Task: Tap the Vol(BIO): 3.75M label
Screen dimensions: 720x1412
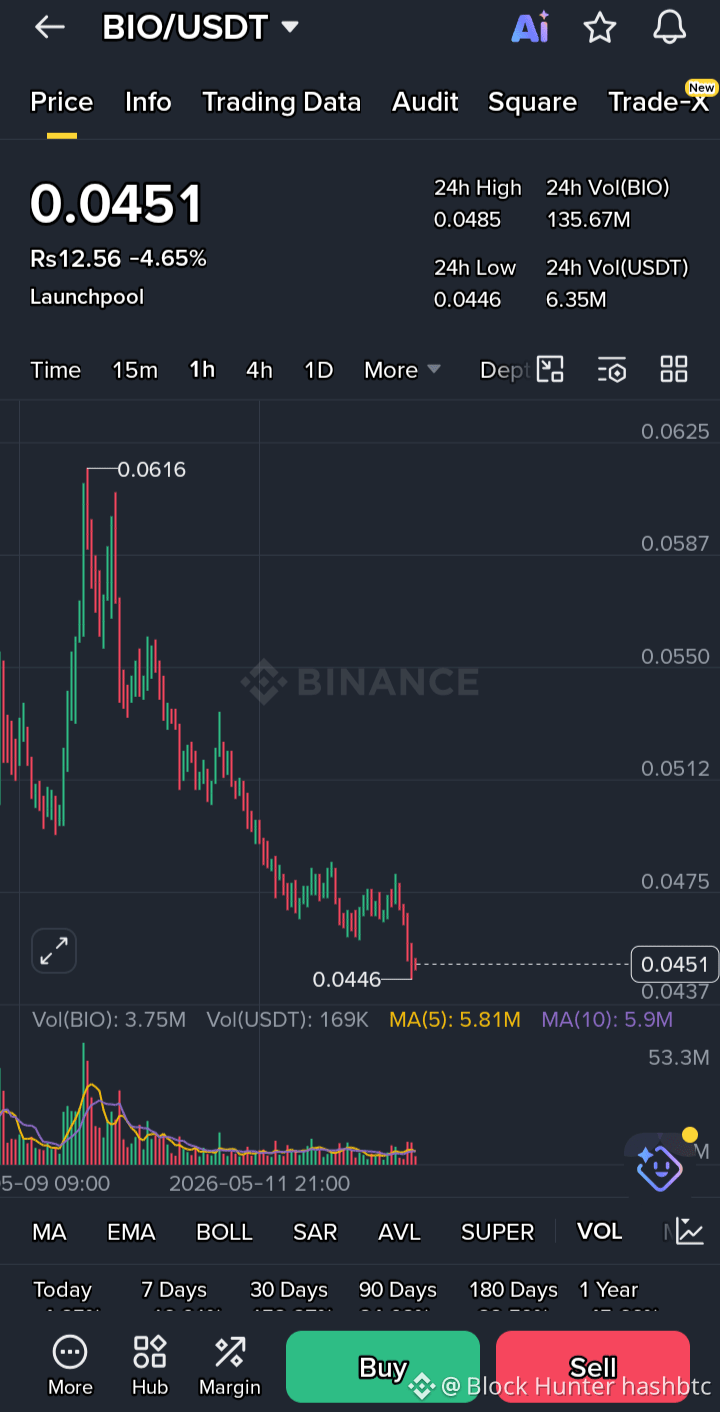Action: (109, 1020)
